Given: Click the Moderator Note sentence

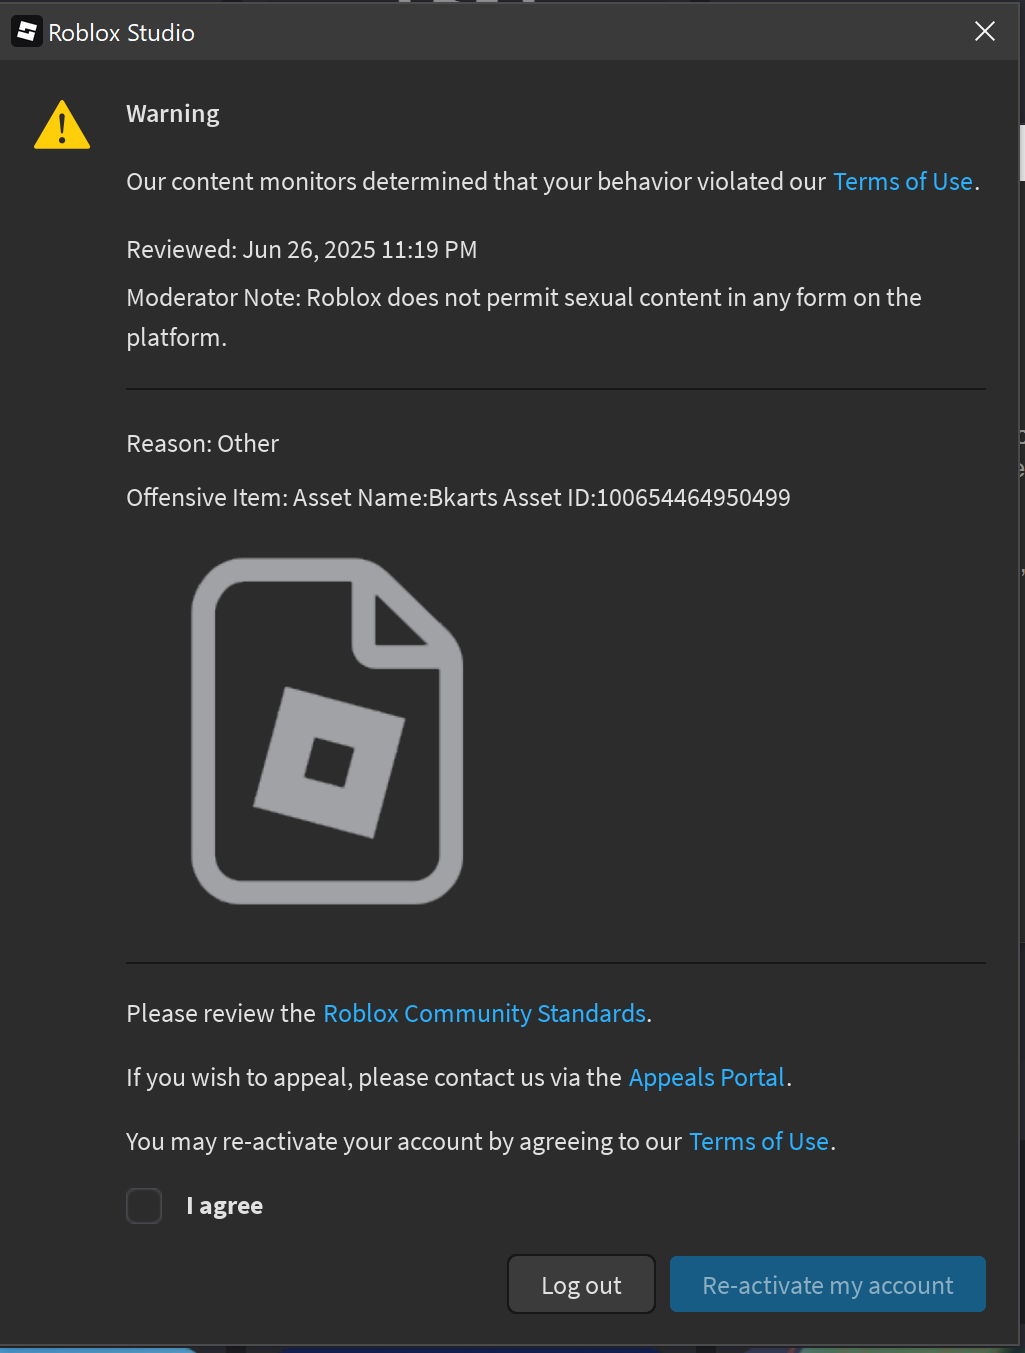Looking at the screenshot, I should tap(524, 318).
